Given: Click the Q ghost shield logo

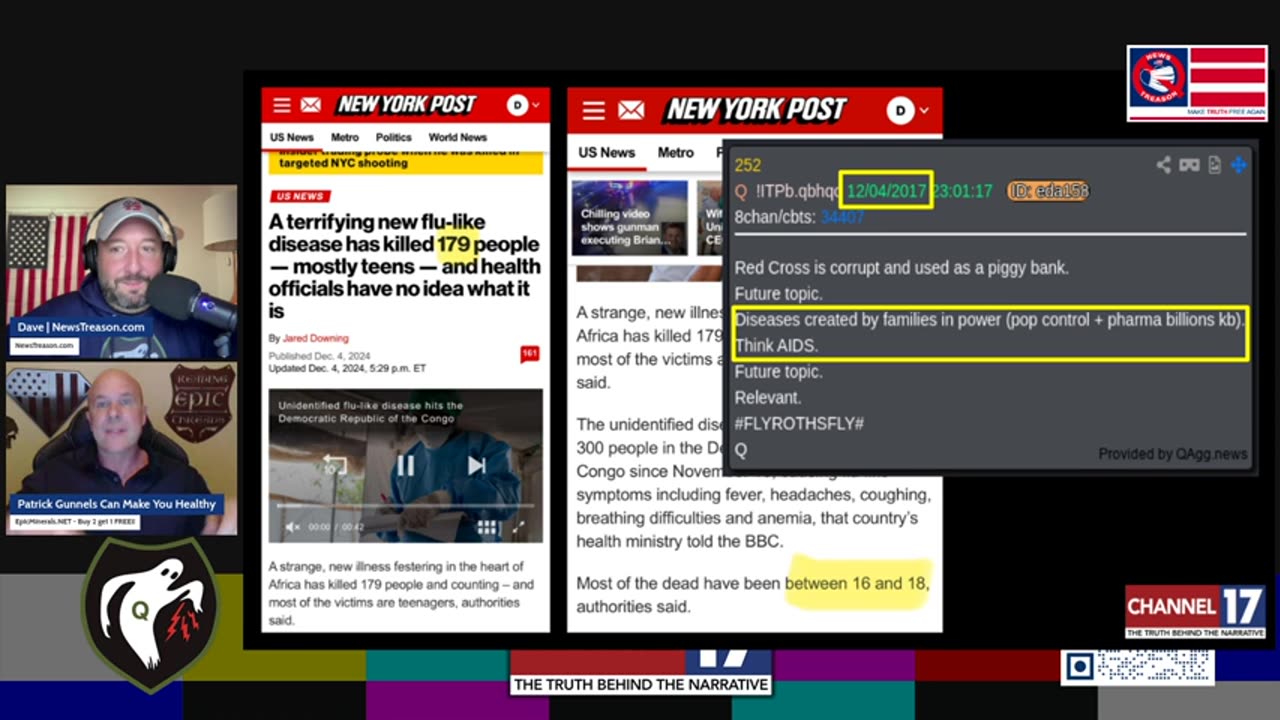Looking at the screenshot, I should coord(150,614).
